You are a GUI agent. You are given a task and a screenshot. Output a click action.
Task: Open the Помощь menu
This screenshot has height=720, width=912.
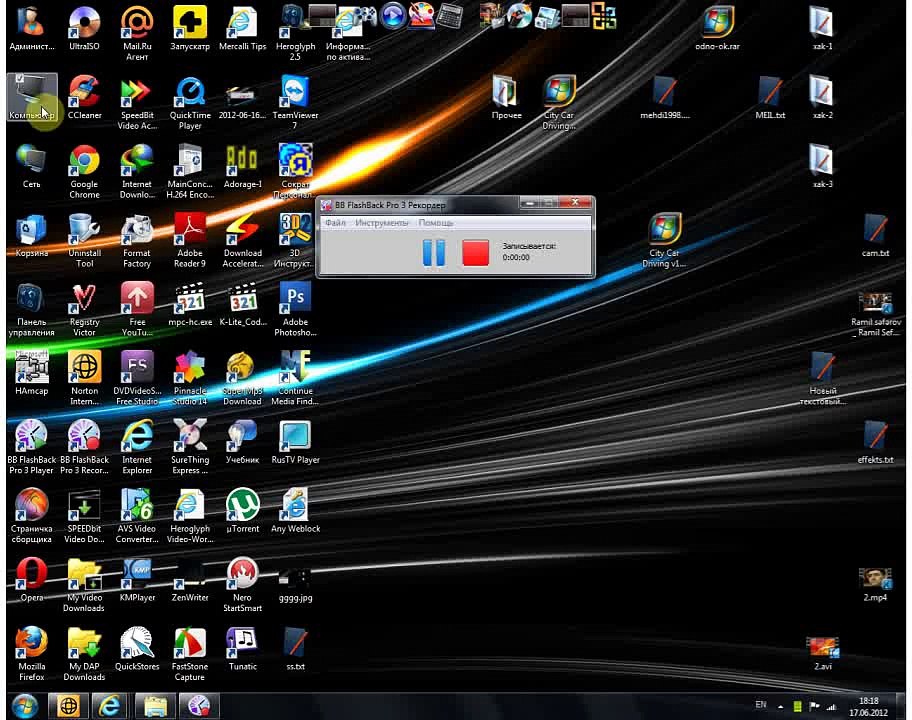point(436,223)
